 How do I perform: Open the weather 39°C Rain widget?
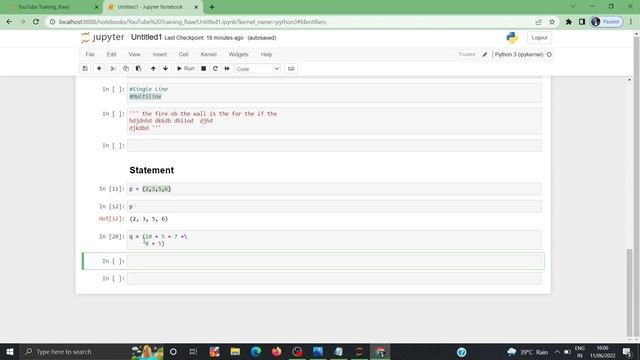point(527,352)
